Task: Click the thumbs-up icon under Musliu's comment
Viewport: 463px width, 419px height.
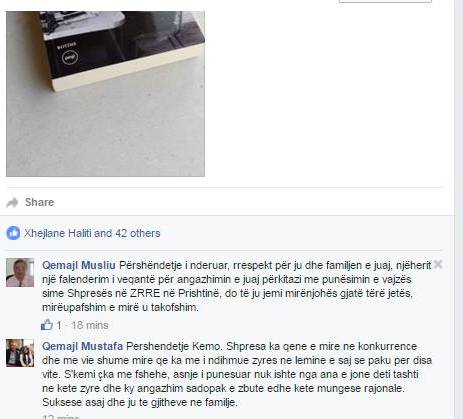Action: 47,325
